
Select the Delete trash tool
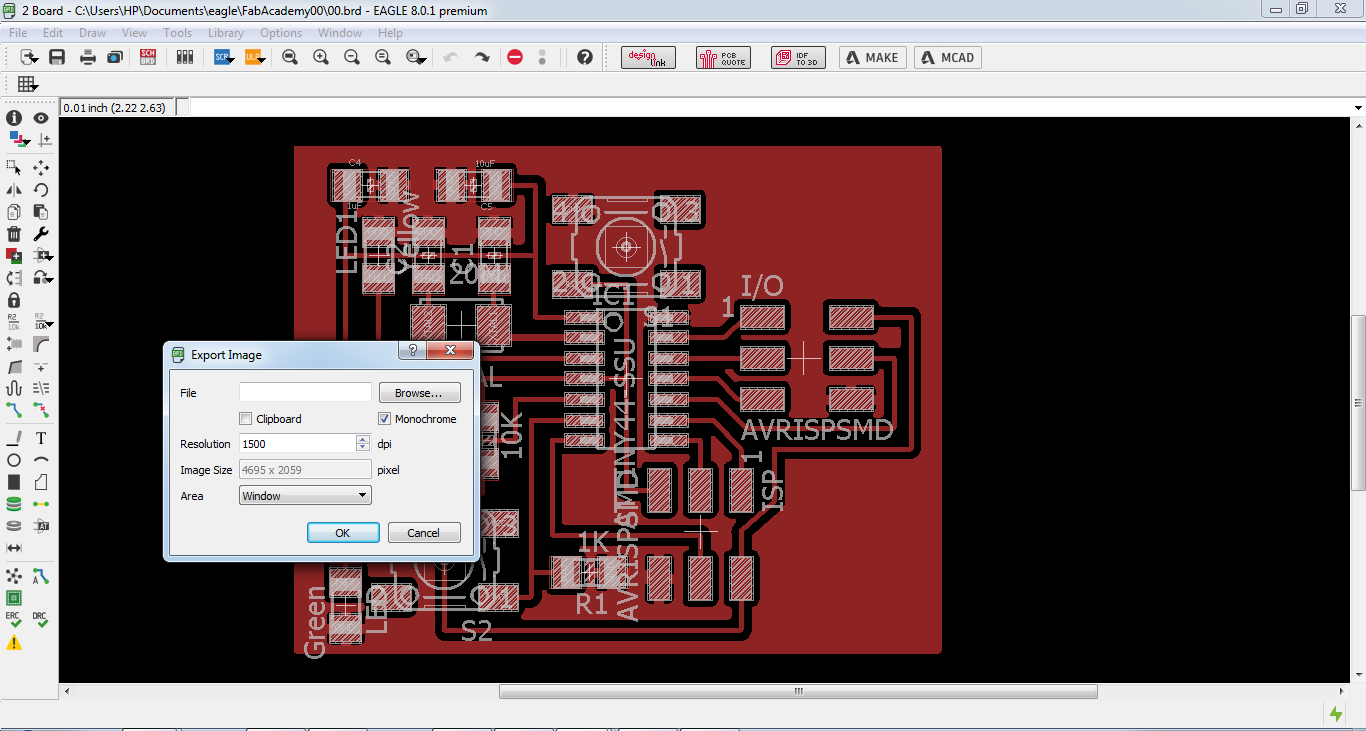tap(14, 233)
